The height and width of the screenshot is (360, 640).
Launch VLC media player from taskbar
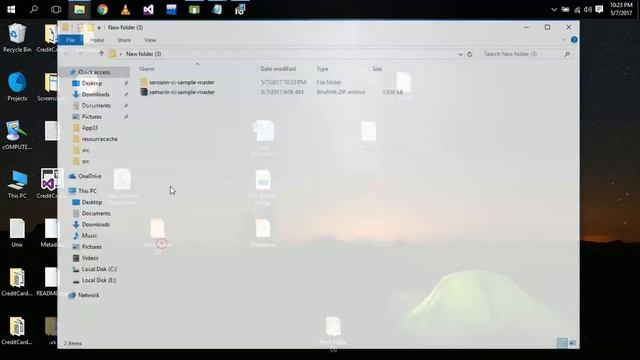(125, 9)
